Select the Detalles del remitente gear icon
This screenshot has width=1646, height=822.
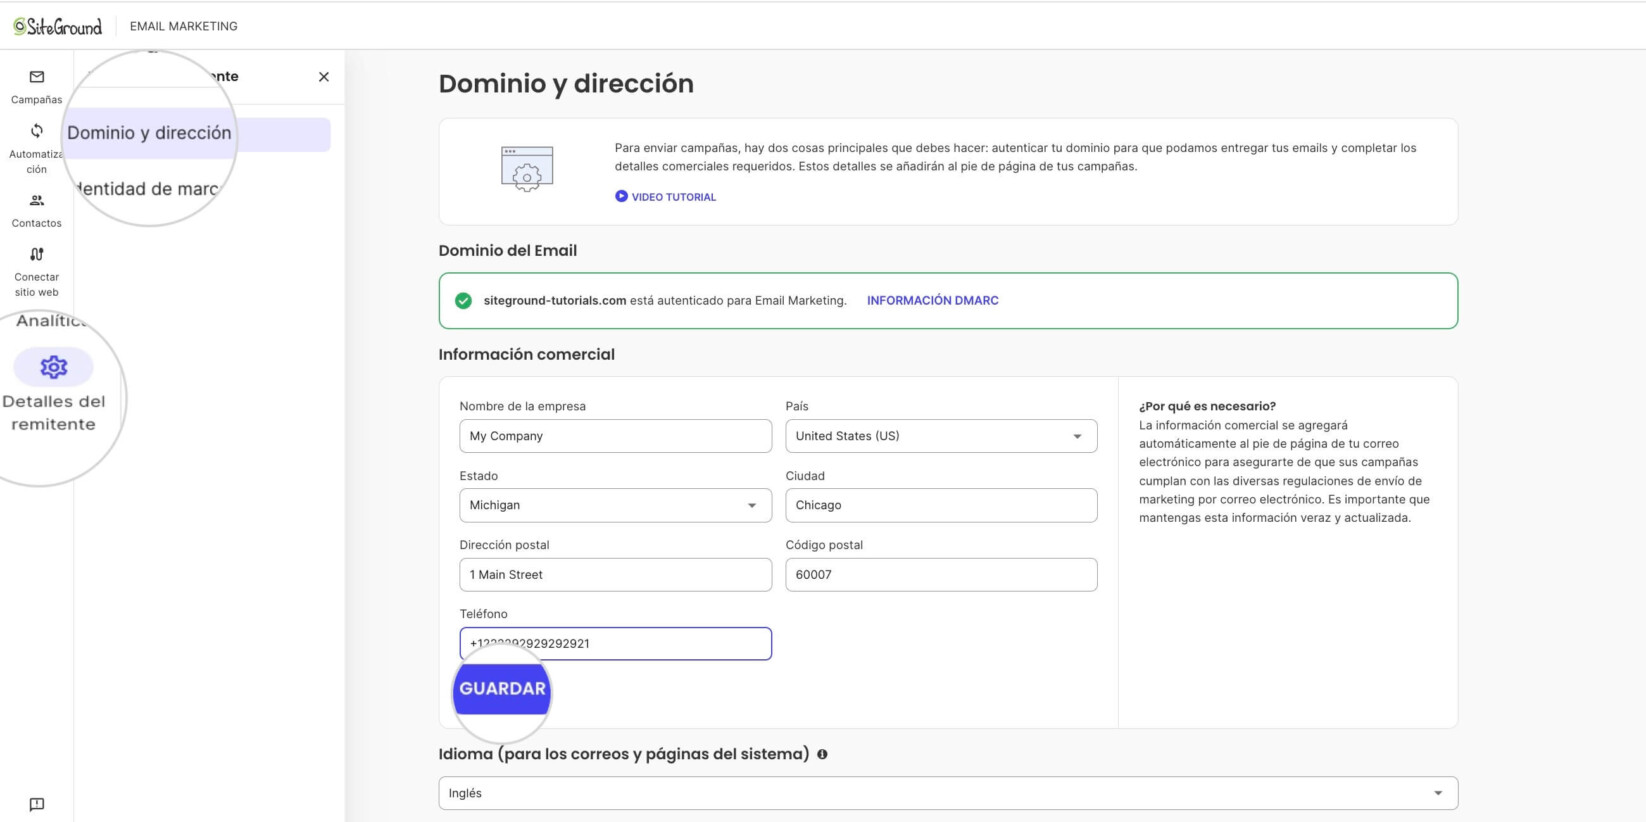[x=54, y=367]
